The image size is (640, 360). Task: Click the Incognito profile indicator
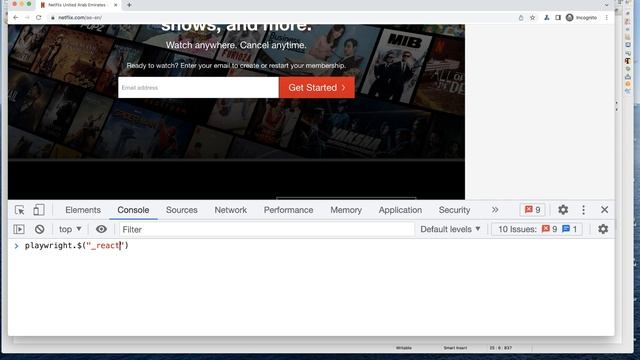(x=581, y=18)
